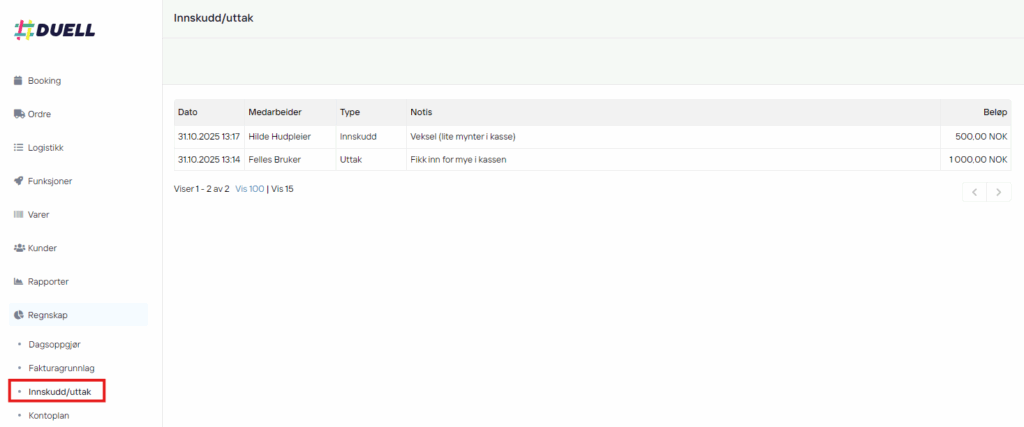1024x427 pixels.
Task: Open Kontoplan submenu item
Action: click(x=49, y=415)
